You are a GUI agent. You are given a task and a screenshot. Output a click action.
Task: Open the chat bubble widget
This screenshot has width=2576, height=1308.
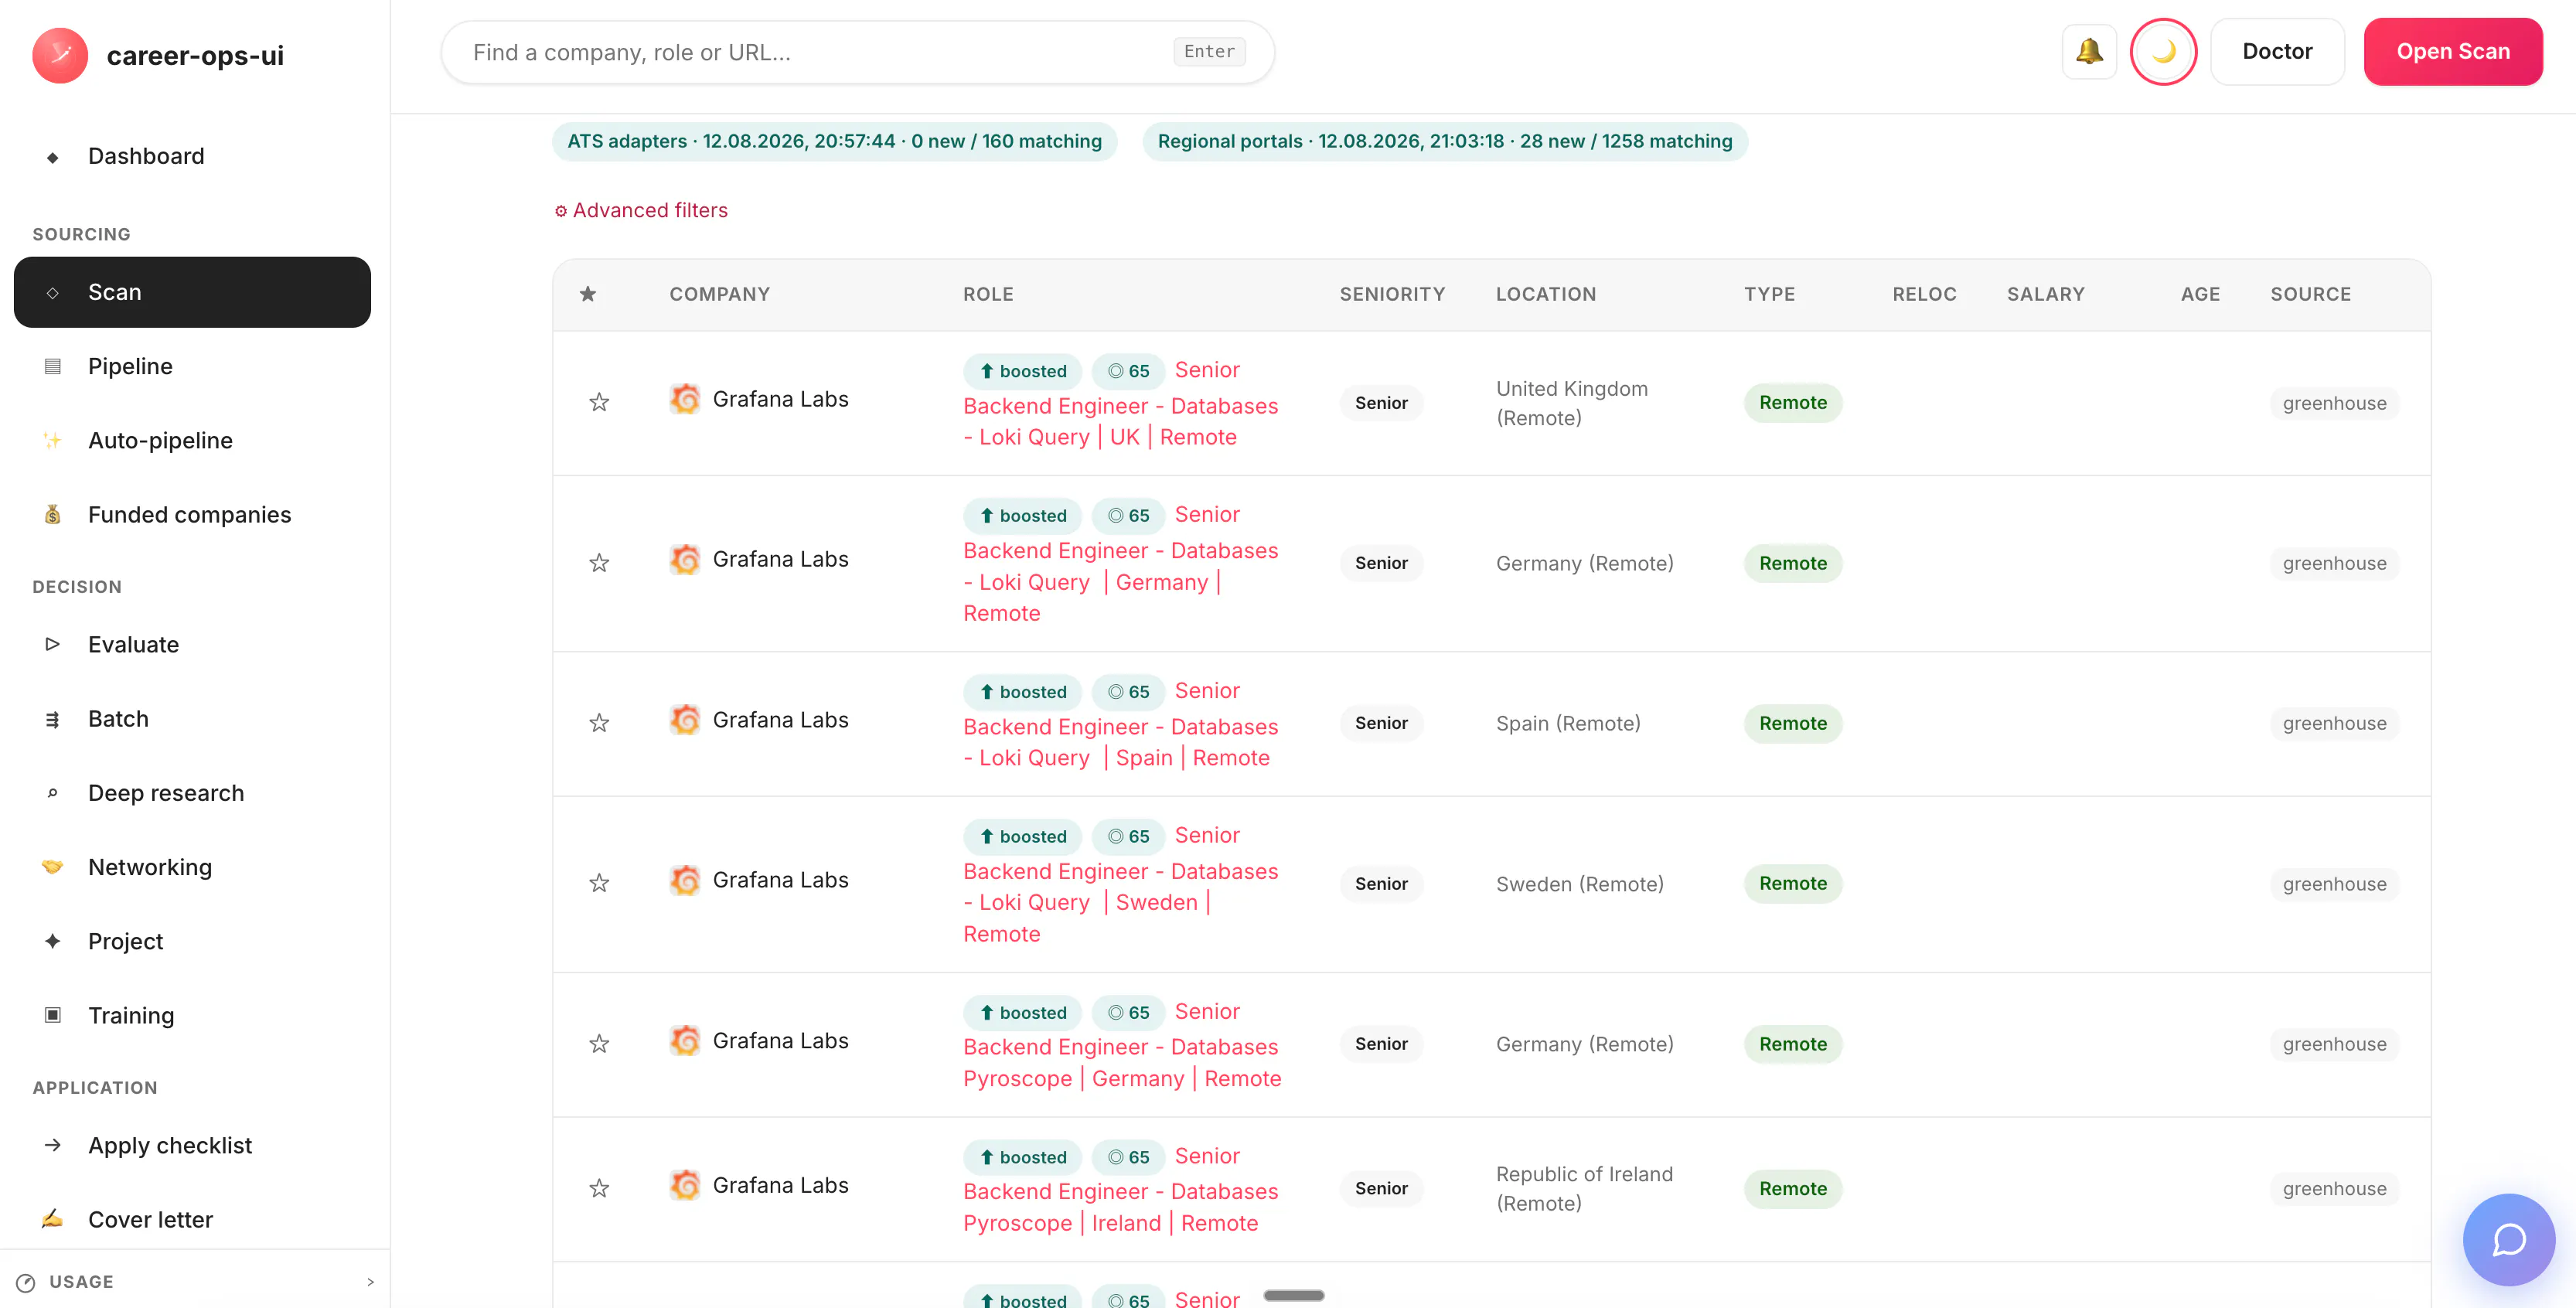click(x=2508, y=1239)
